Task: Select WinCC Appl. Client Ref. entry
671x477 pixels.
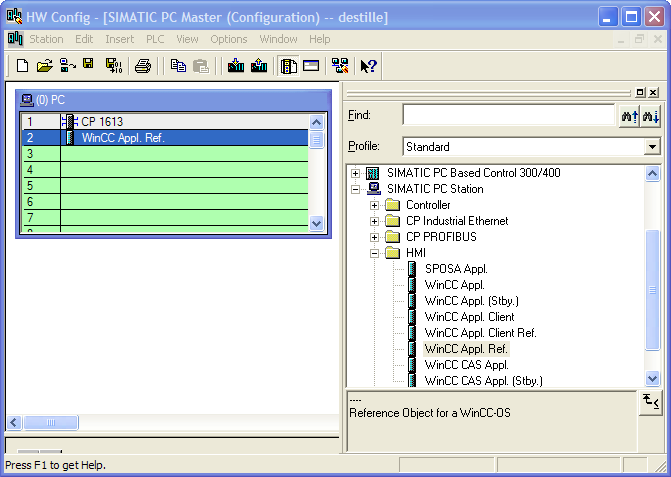Action: 480,333
